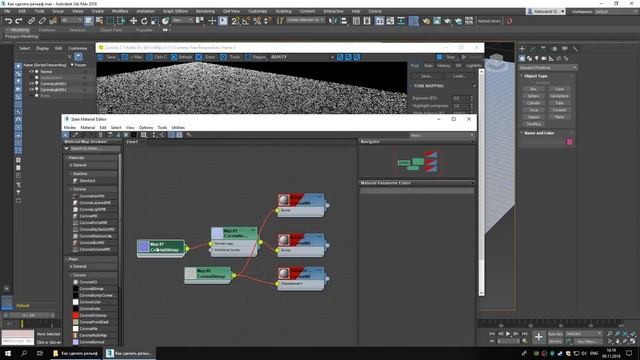Viewport: 640px width, 360px height.
Task: Activate the Select and Rotate tool
Action: [144, 21]
